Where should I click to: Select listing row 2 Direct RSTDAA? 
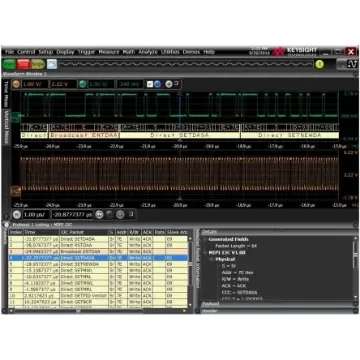(x=99, y=245)
